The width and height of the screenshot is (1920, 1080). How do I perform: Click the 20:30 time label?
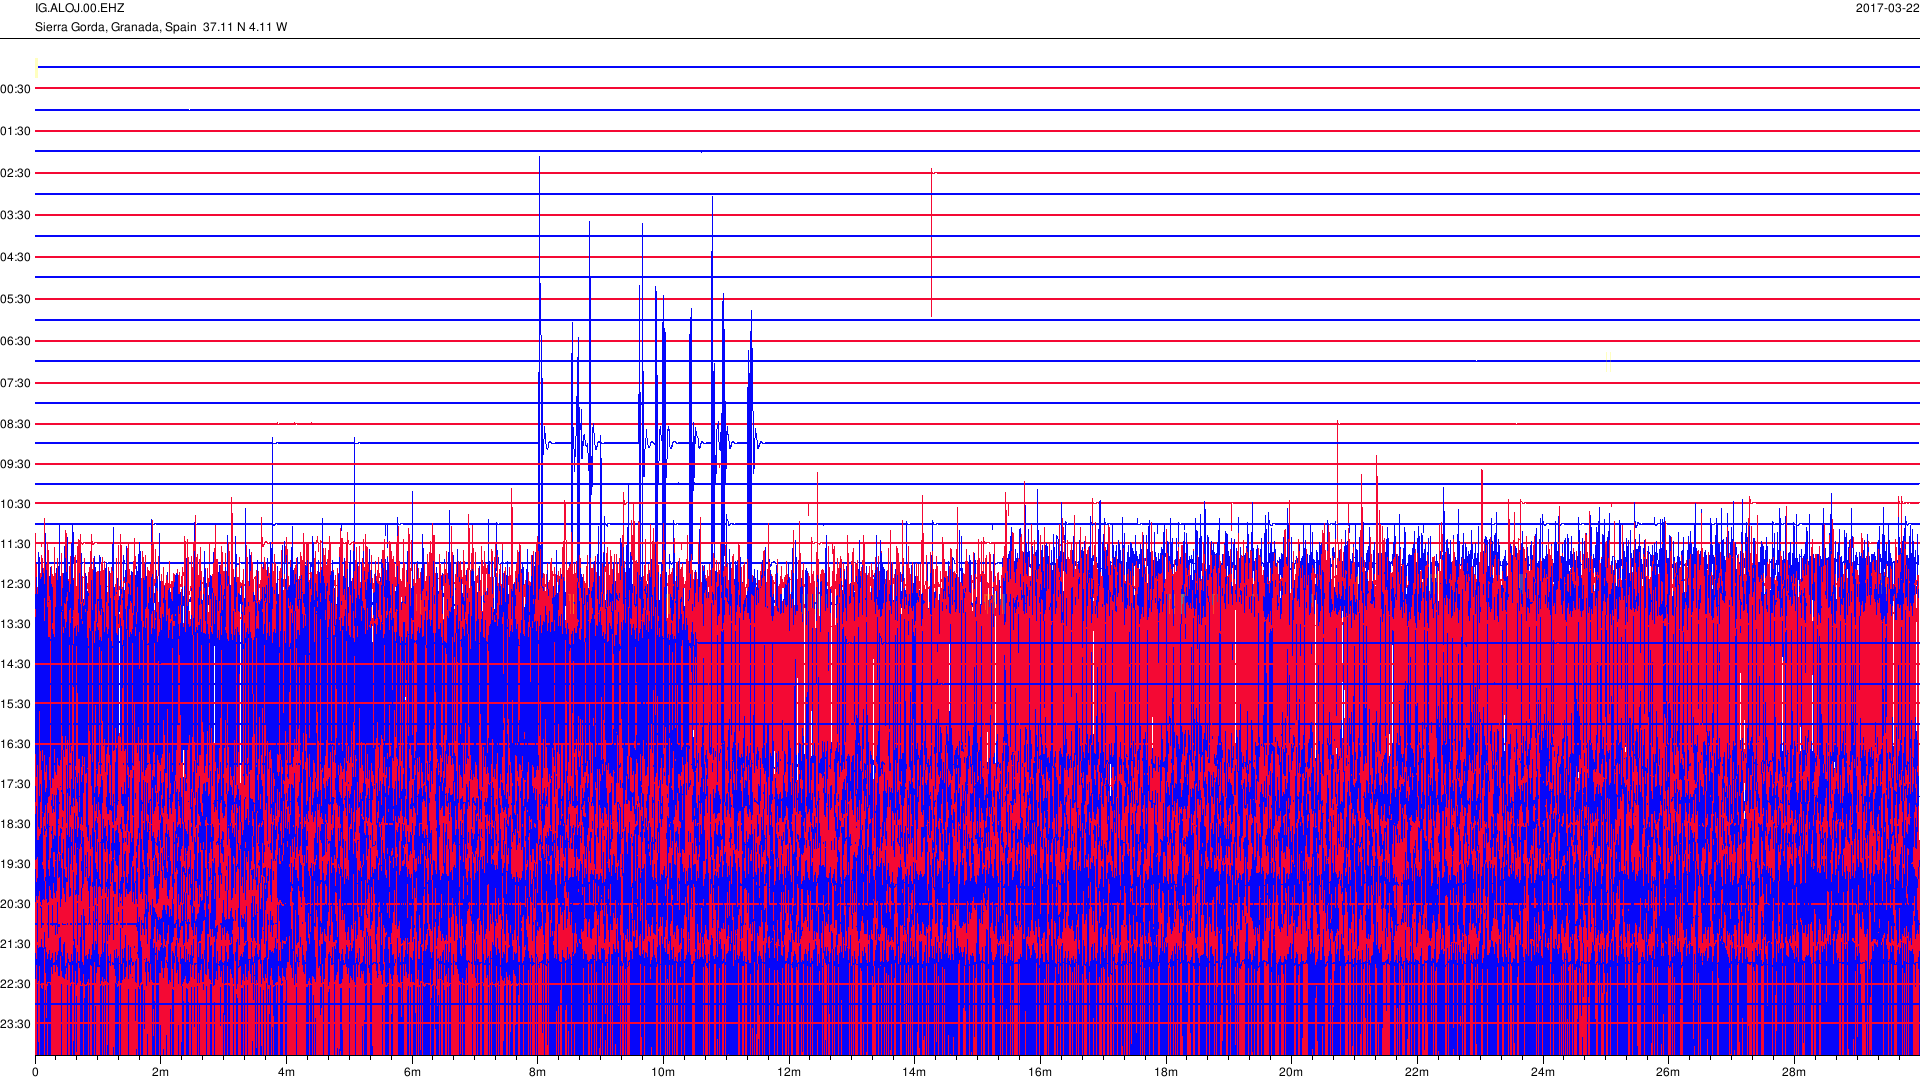[x=16, y=904]
